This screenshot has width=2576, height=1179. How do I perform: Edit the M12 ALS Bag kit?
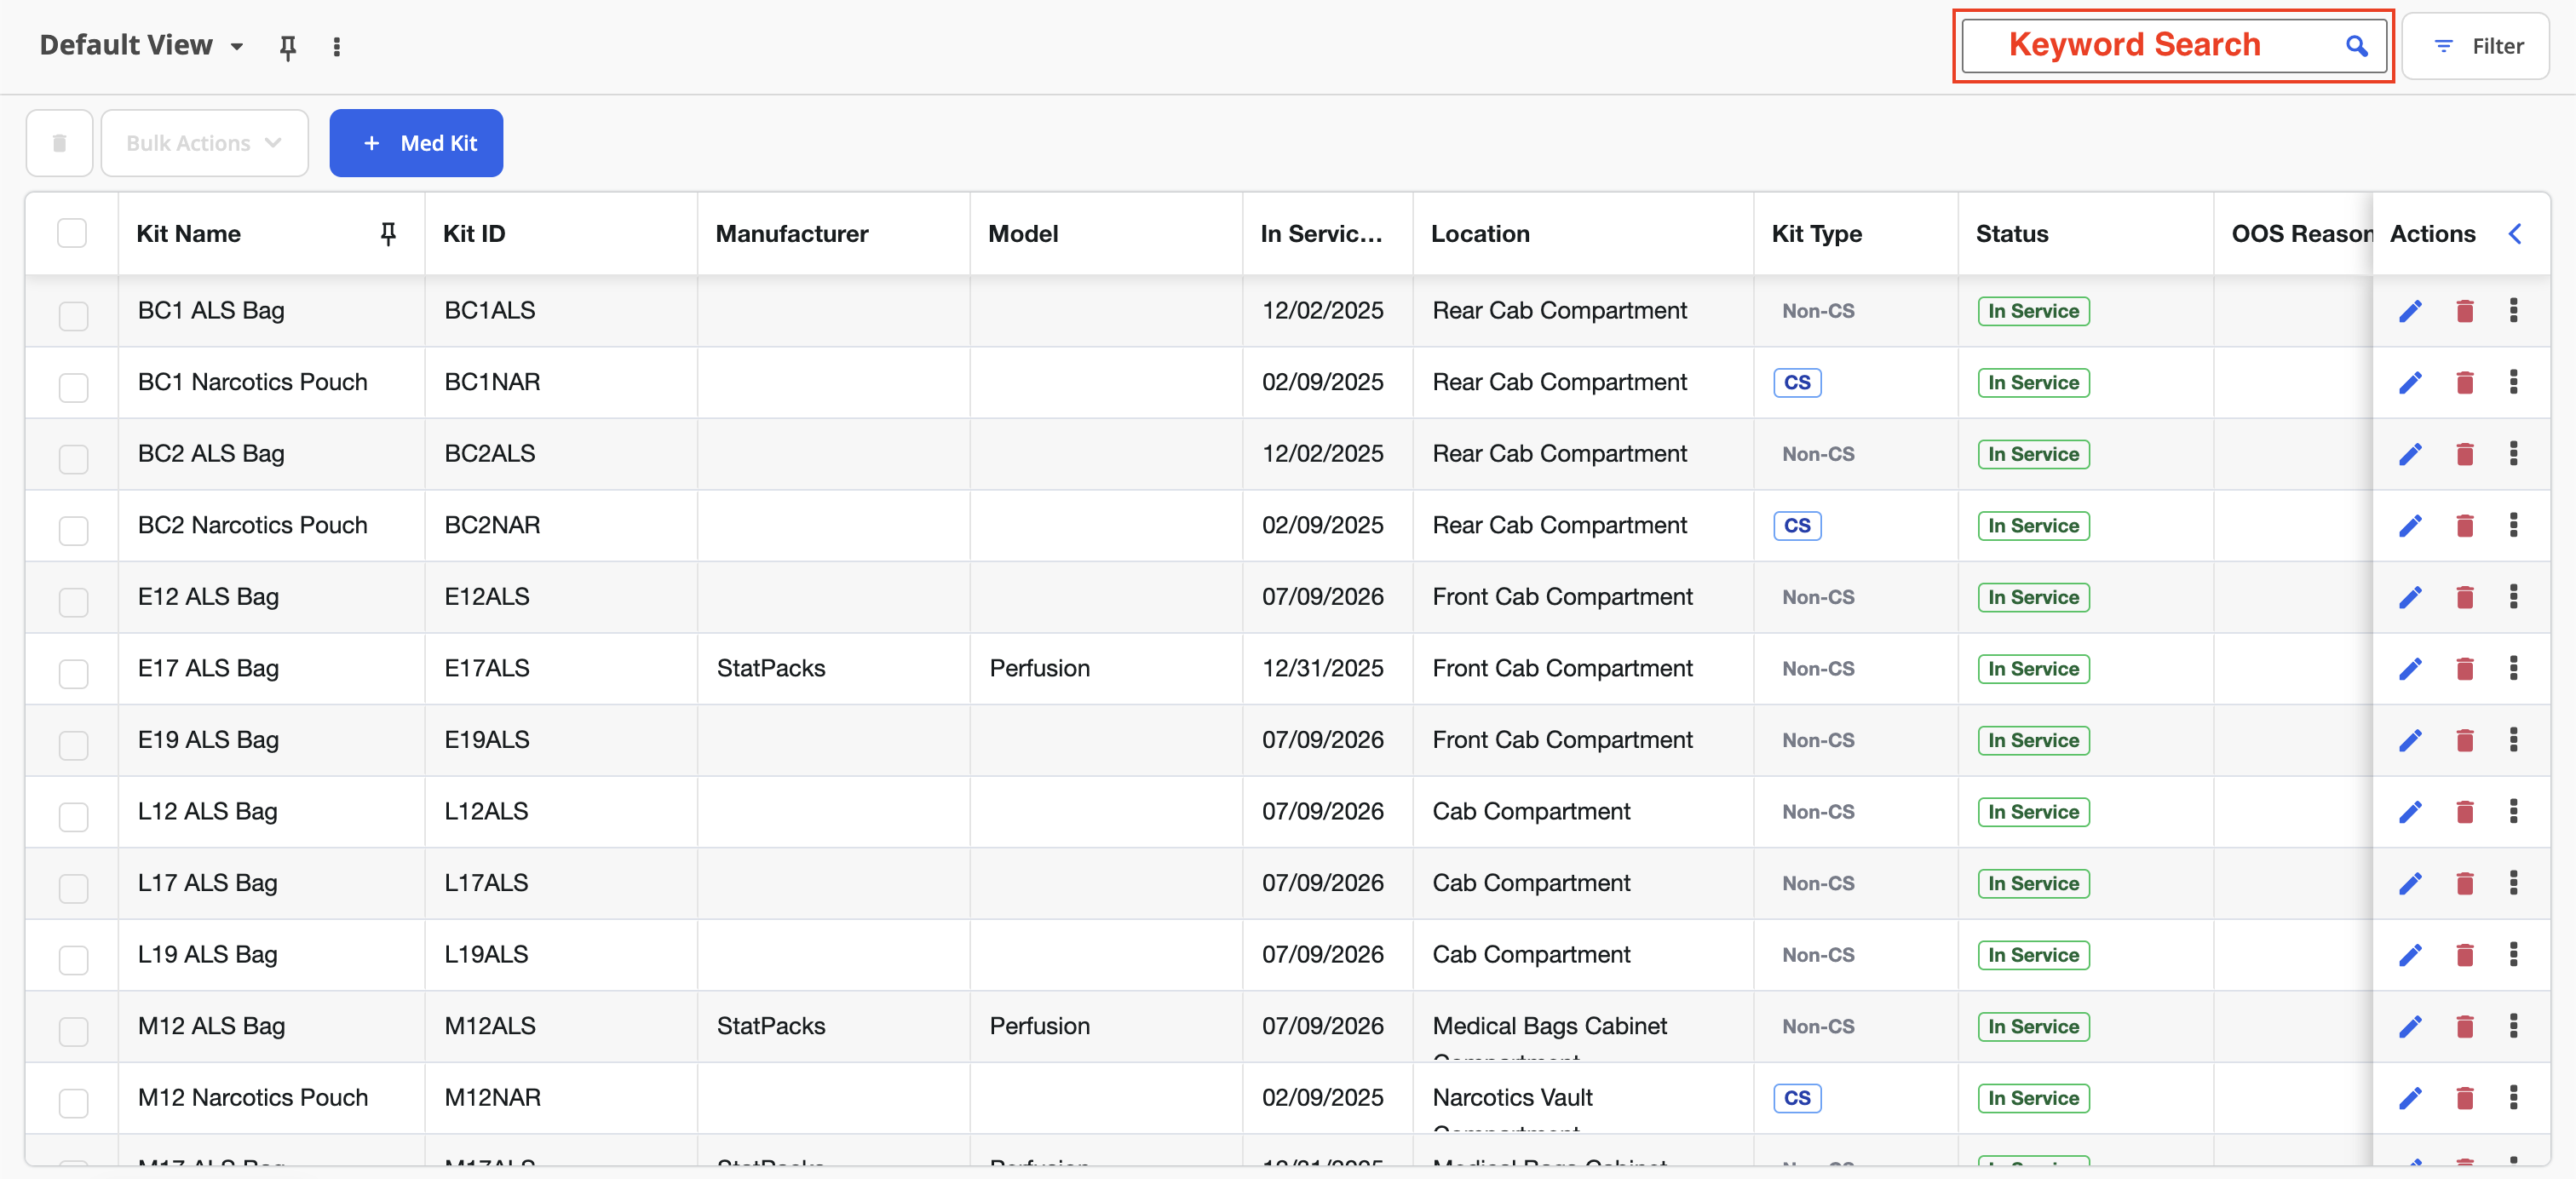click(2411, 1027)
